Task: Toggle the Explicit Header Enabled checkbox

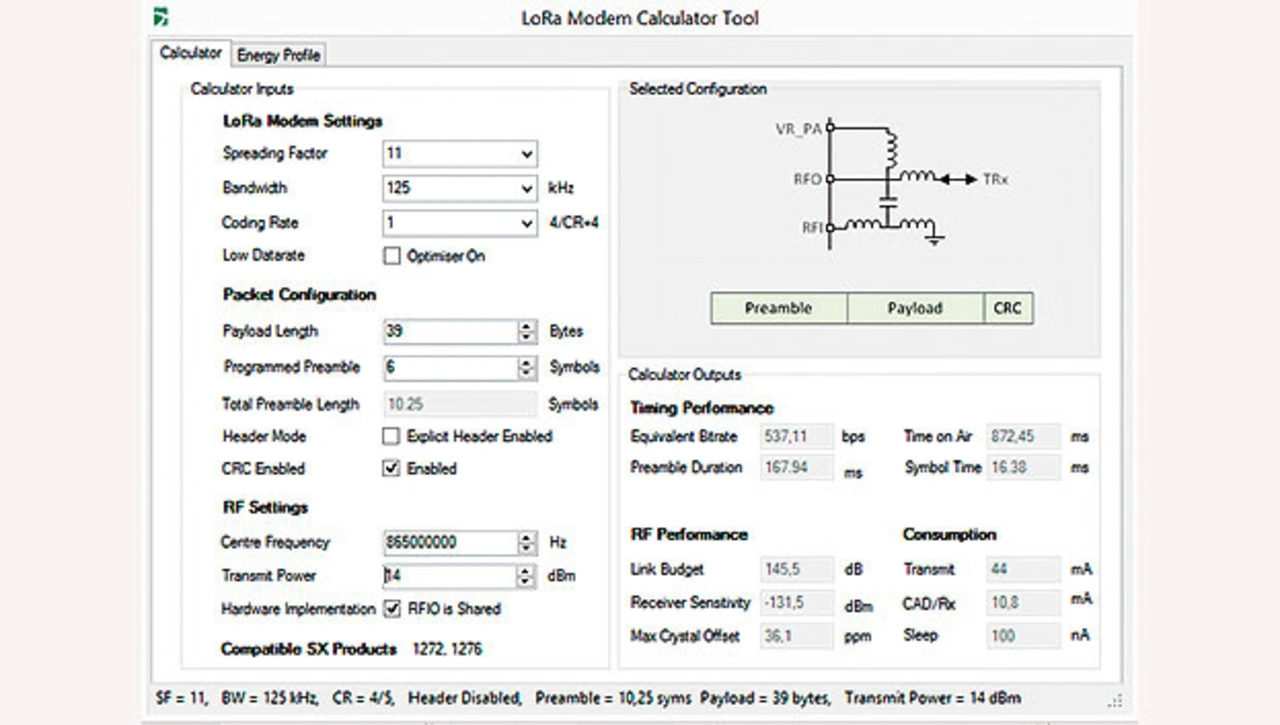Action: coord(392,436)
